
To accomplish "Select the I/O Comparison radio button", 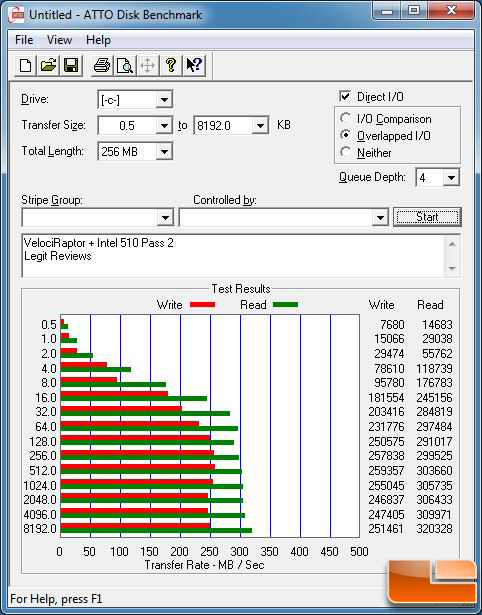I will coord(346,118).
